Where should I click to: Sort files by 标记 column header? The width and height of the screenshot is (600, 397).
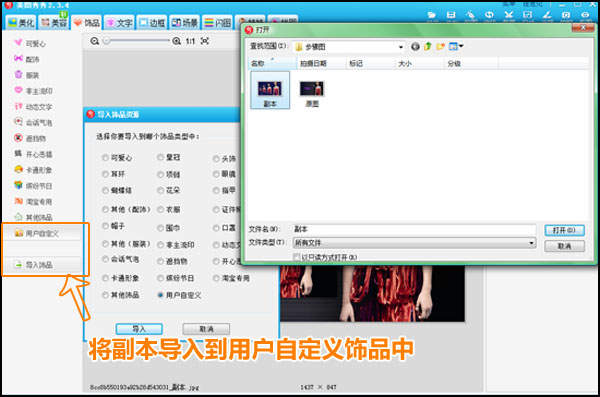tap(370, 64)
